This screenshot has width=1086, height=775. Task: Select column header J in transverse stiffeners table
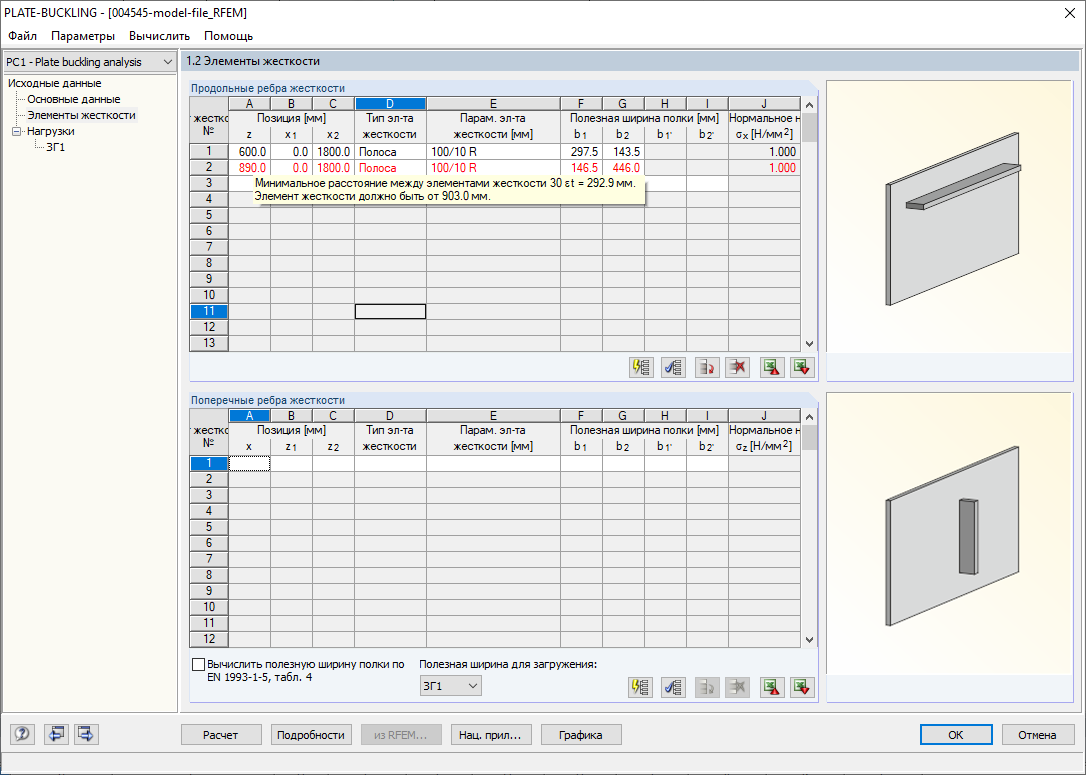pos(765,416)
